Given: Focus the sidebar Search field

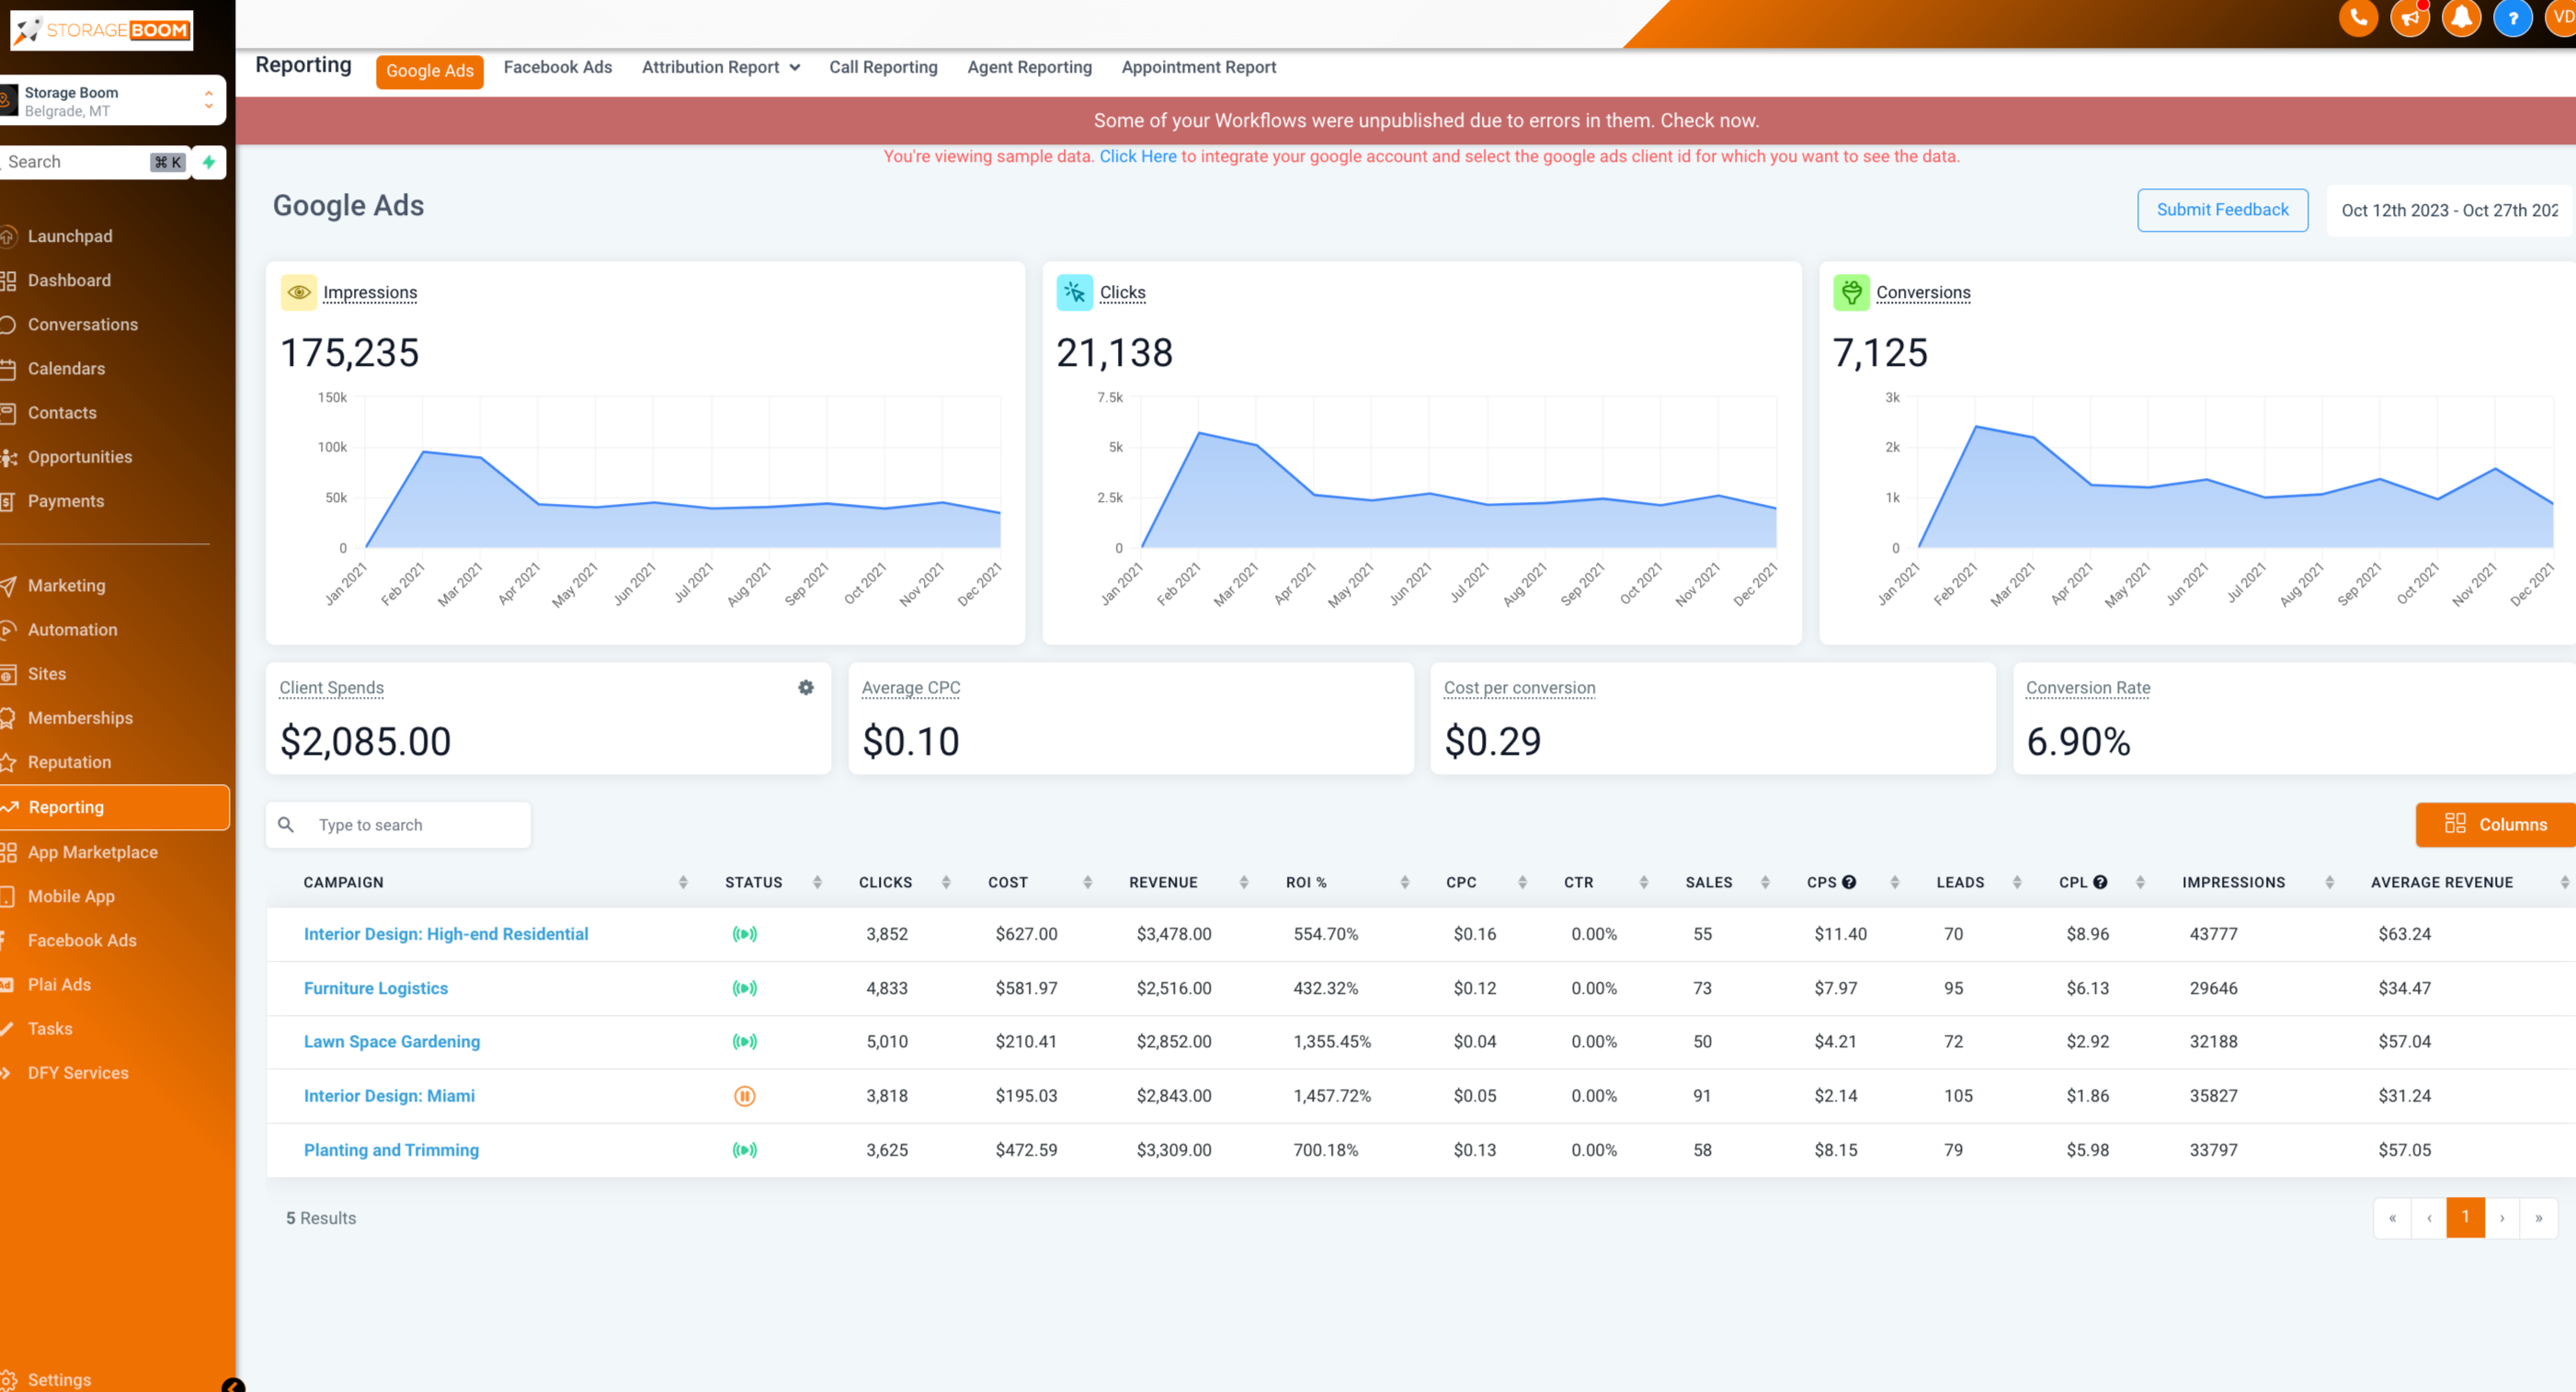Looking at the screenshot, I should [95, 162].
